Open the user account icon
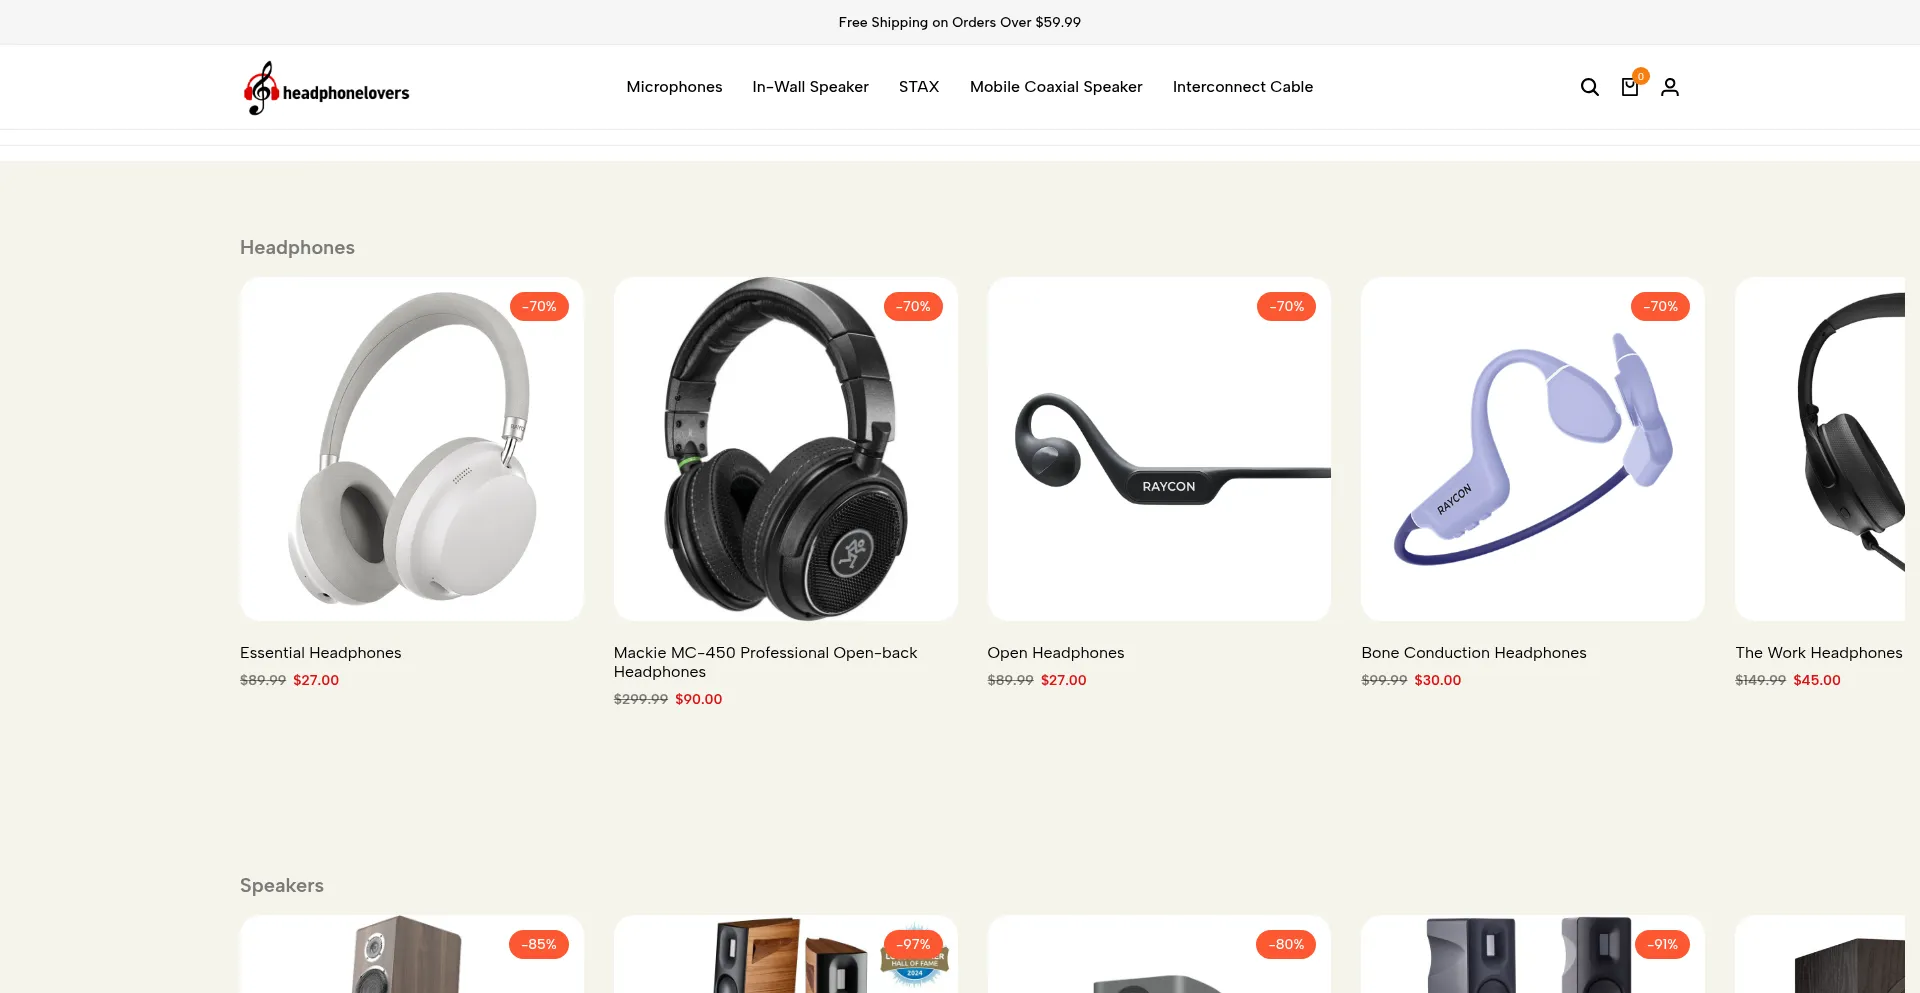The image size is (1920, 993). click(x=1670, y=87)
